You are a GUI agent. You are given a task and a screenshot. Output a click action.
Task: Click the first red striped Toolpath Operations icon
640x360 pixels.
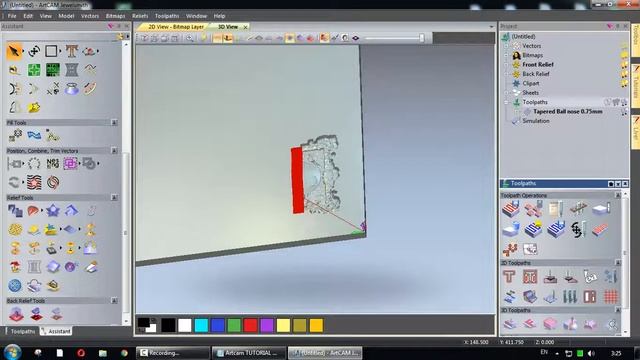tap(511, 209)
